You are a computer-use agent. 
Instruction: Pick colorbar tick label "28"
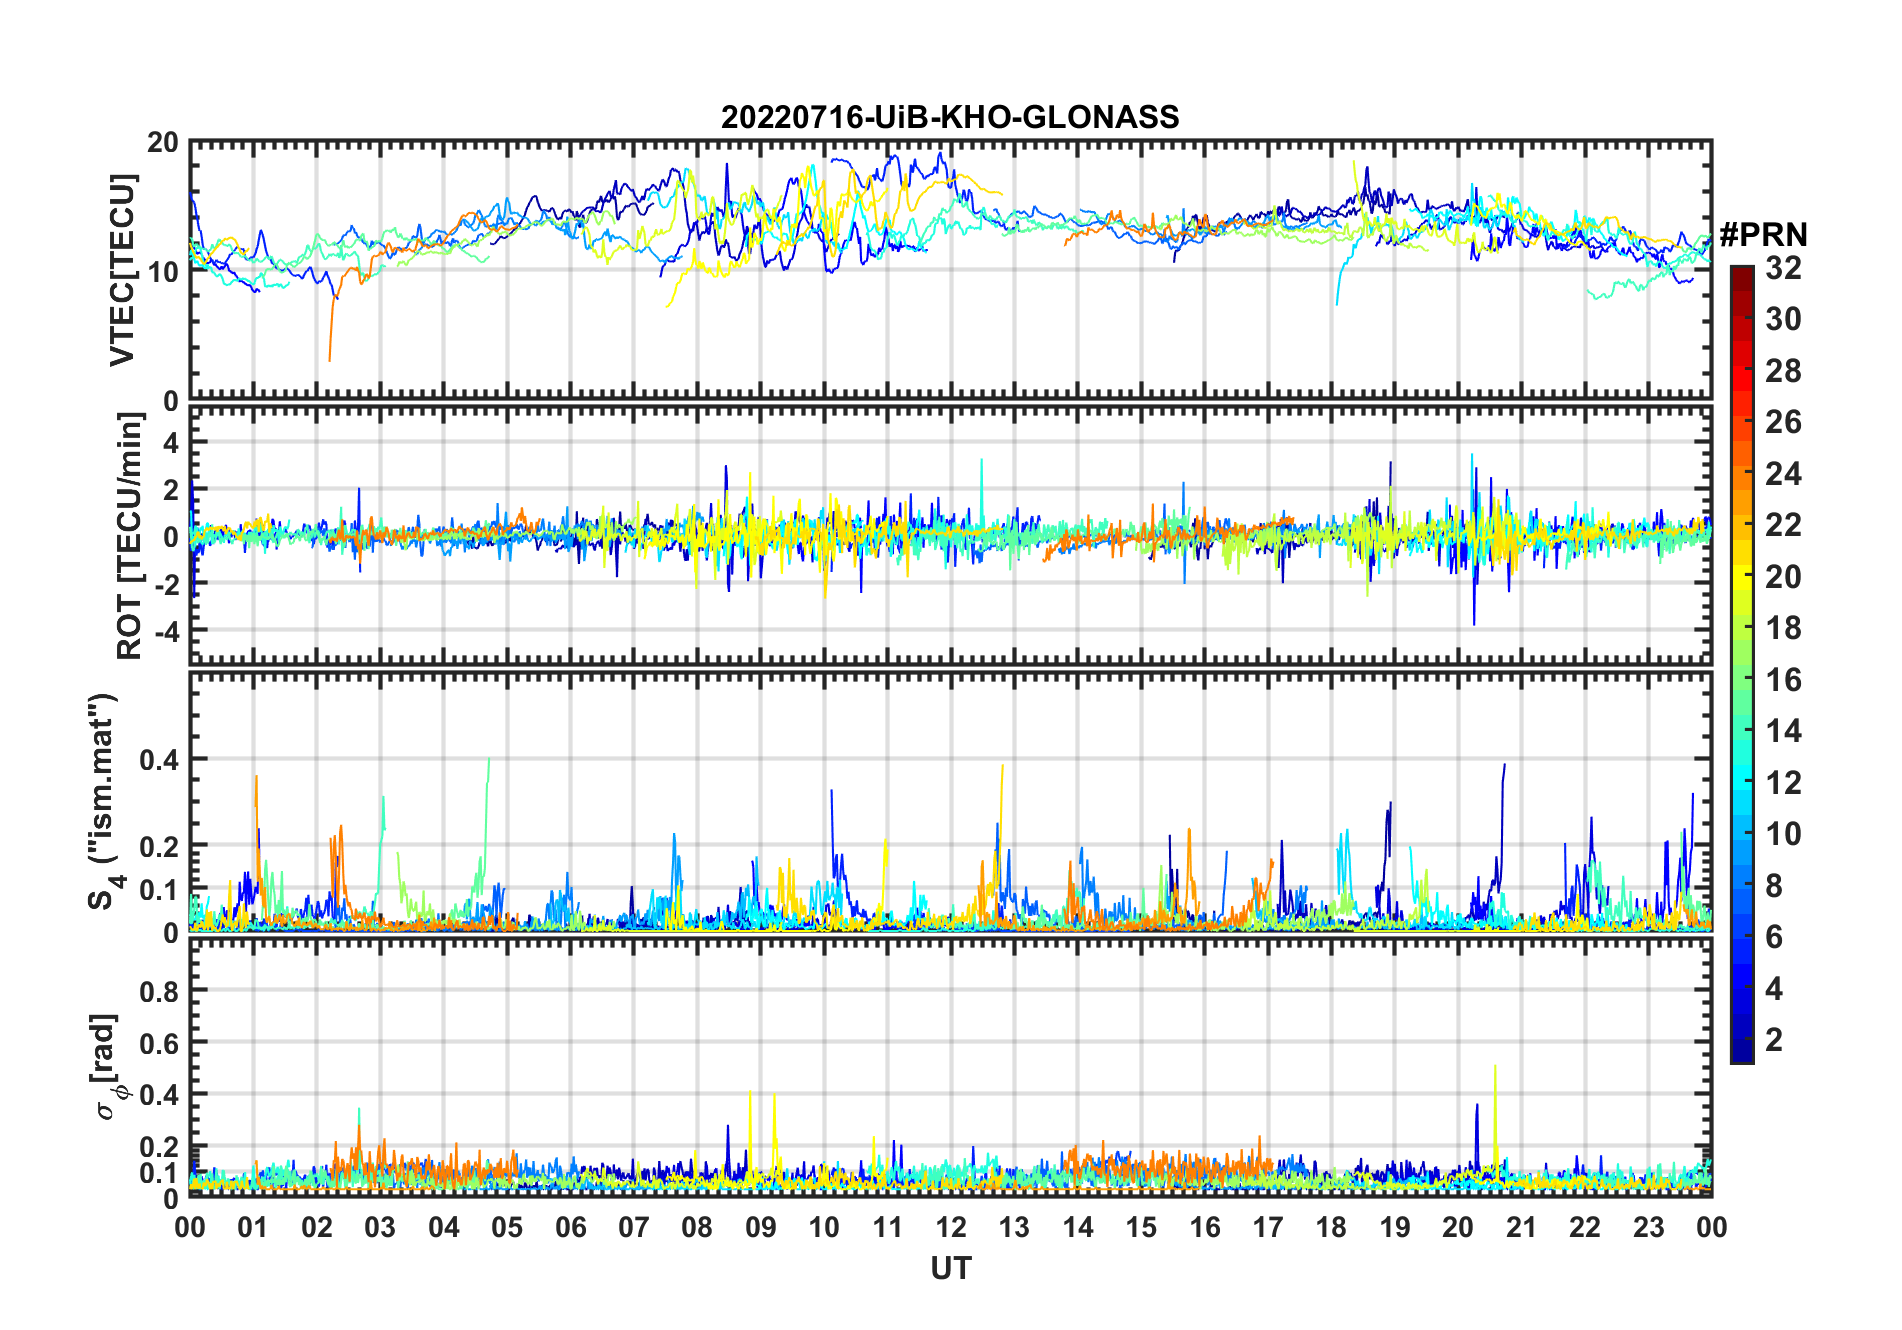(1783, 371)
